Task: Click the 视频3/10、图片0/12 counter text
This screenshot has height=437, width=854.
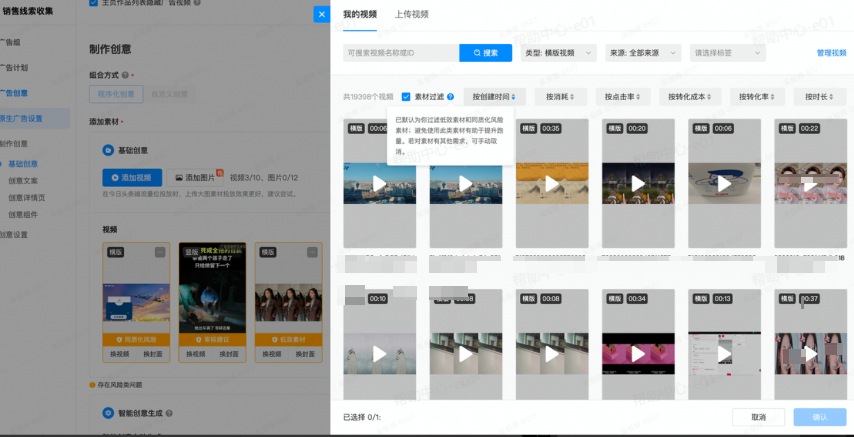Action: (x=264, y=178)
